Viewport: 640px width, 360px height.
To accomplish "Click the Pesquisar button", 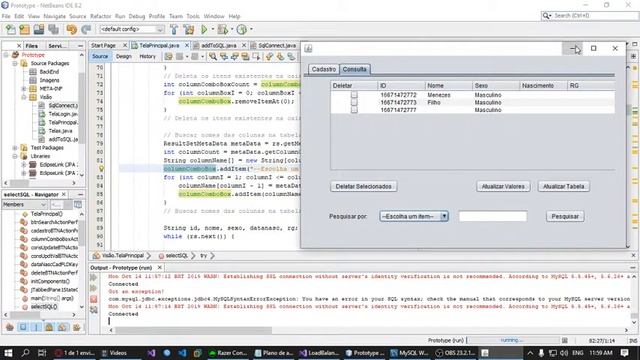I will click(565, 216).
